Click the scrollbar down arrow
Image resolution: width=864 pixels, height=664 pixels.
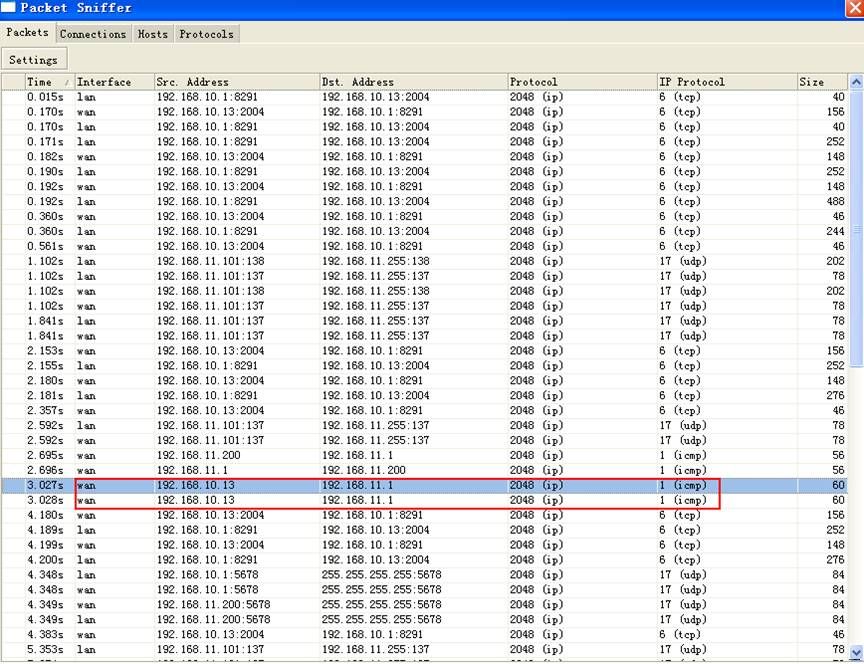pyautogui.click(x=856, y=654)
